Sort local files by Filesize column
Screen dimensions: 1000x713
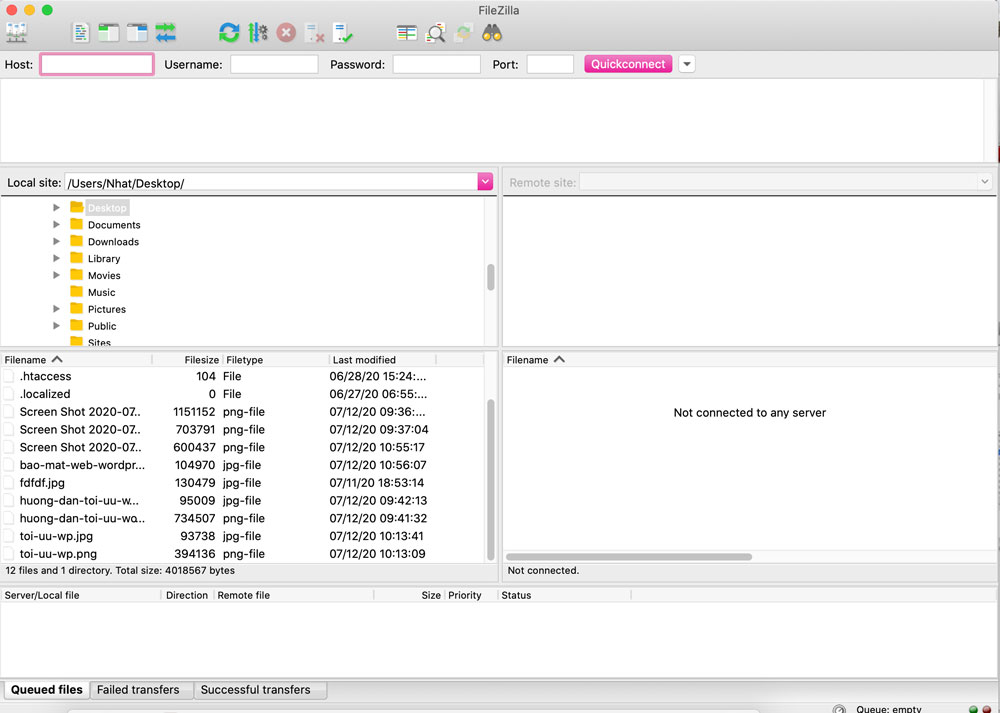click(188, 360)
